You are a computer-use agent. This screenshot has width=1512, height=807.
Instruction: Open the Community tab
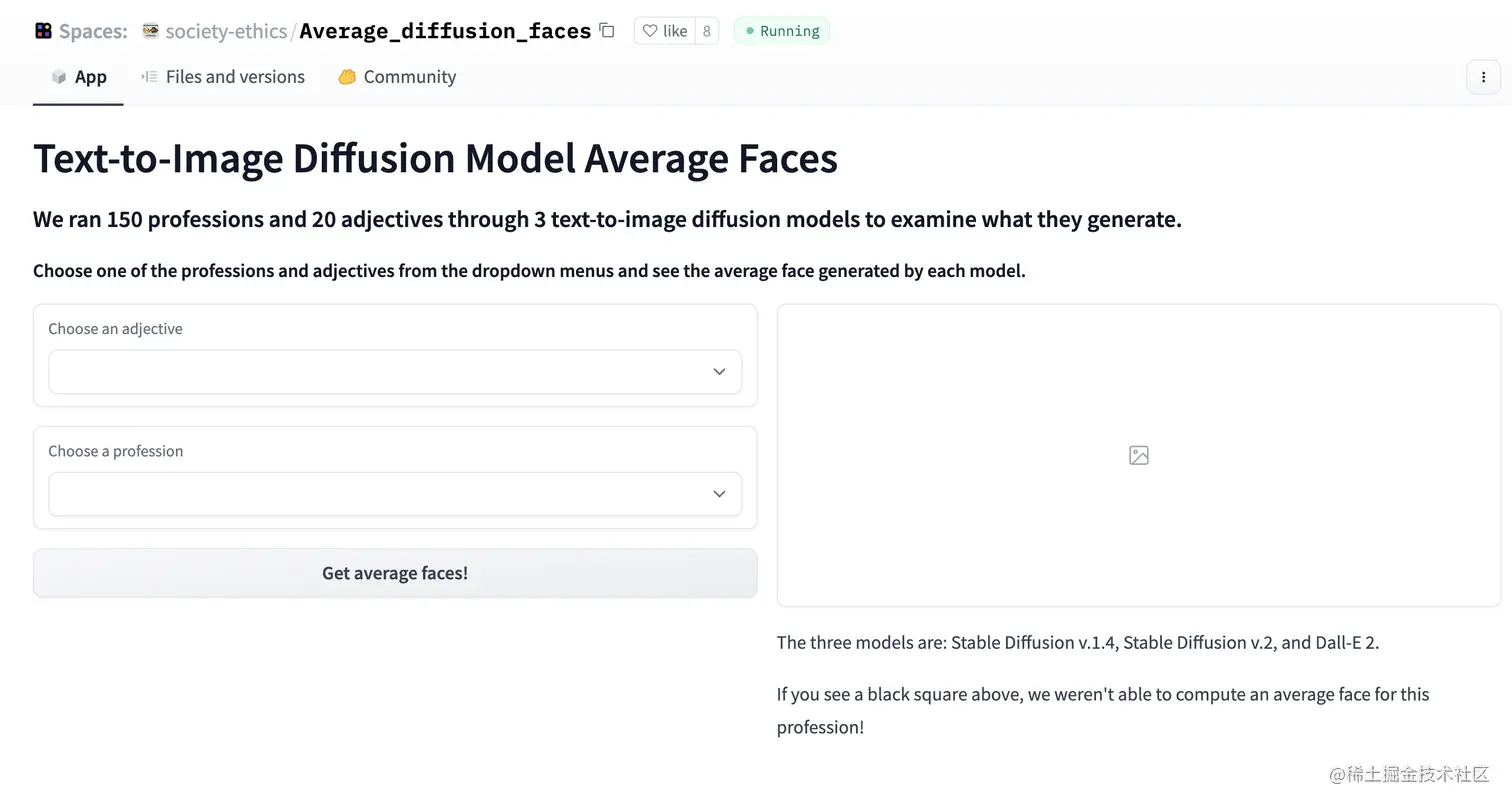397,77
